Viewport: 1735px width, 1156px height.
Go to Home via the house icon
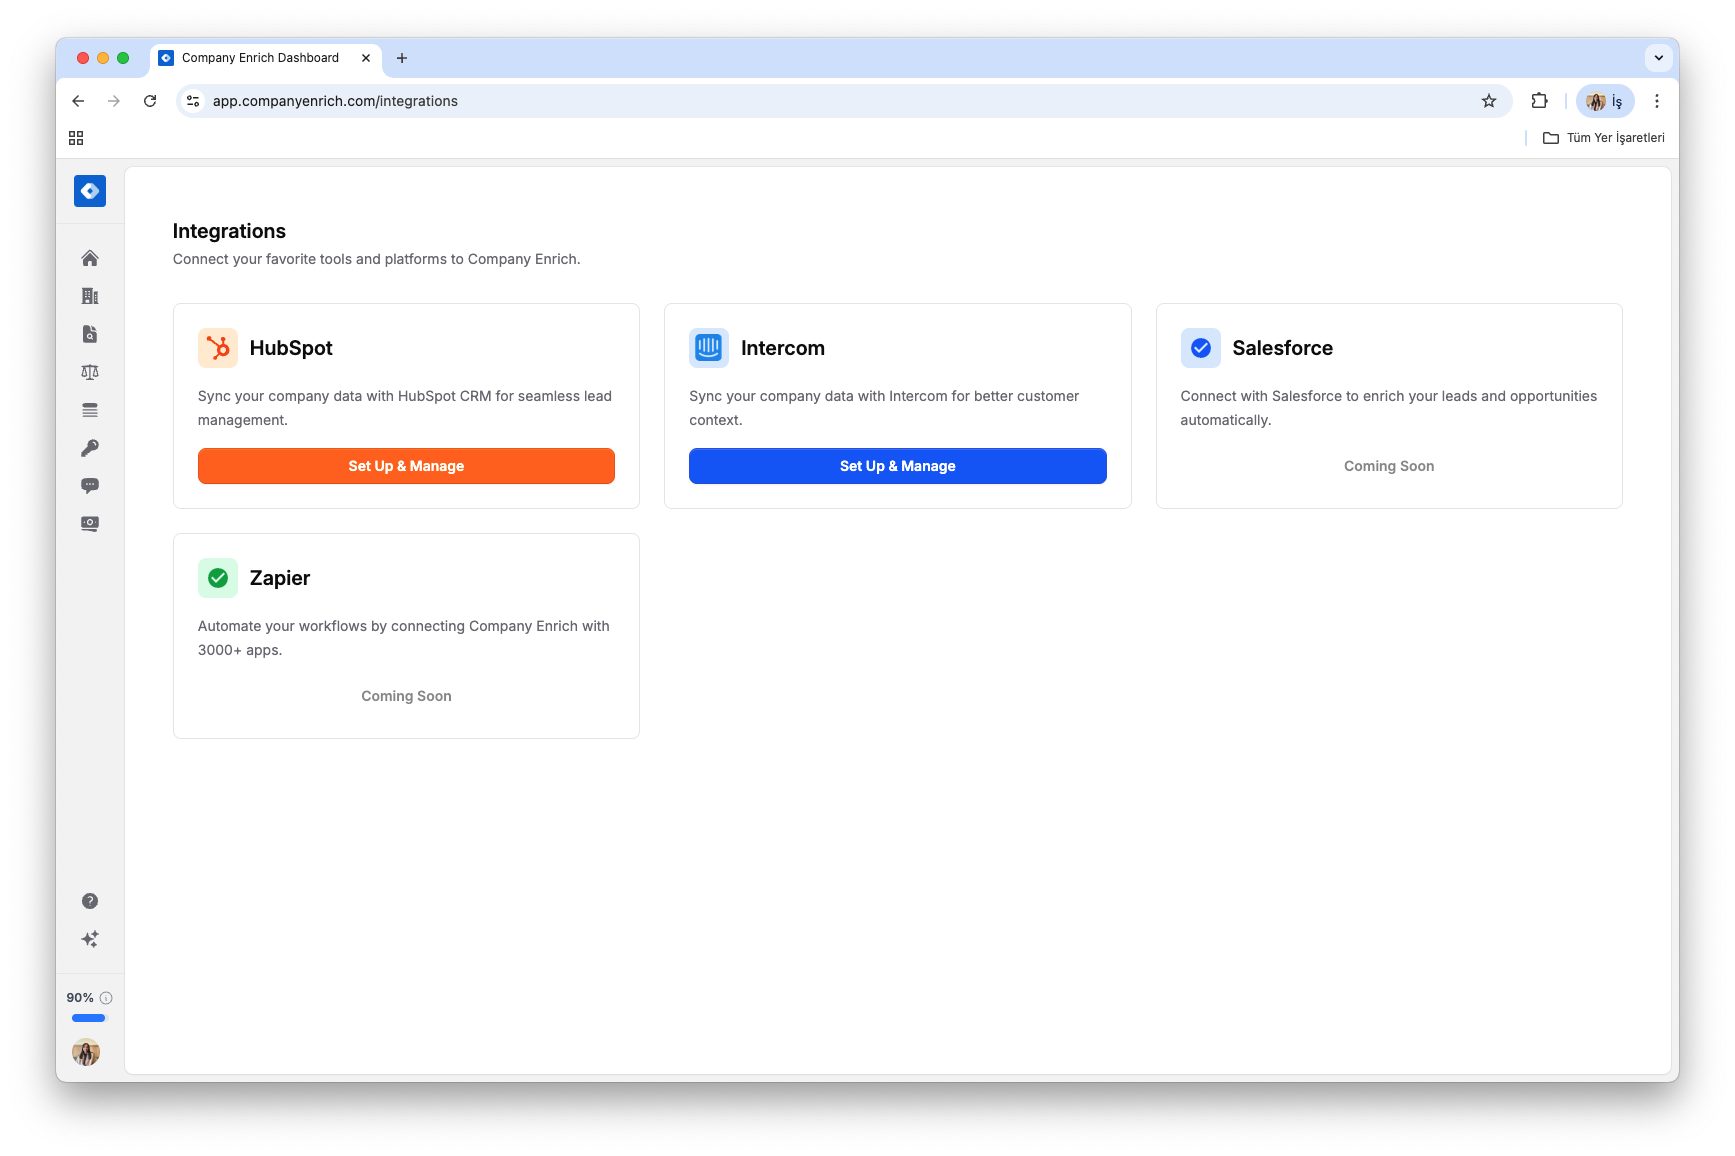click(90, 258)
